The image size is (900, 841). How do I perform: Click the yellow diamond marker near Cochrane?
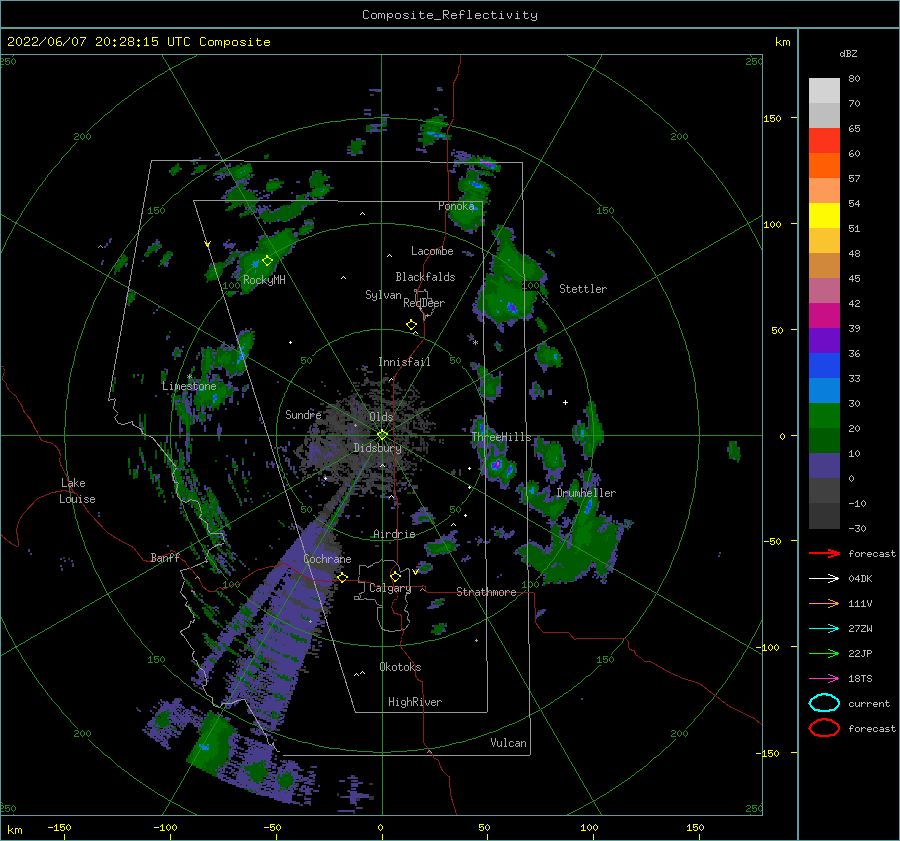(x=342, y=577)
